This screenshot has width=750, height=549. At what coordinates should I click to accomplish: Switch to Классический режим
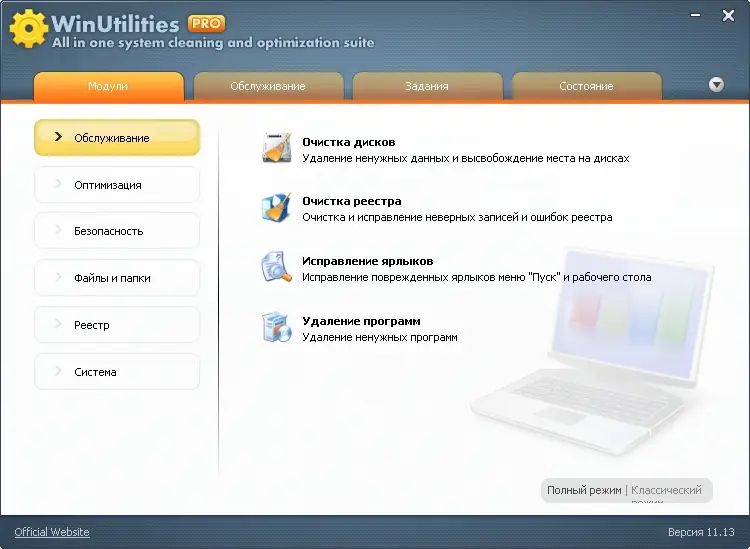tap(666, 492)
